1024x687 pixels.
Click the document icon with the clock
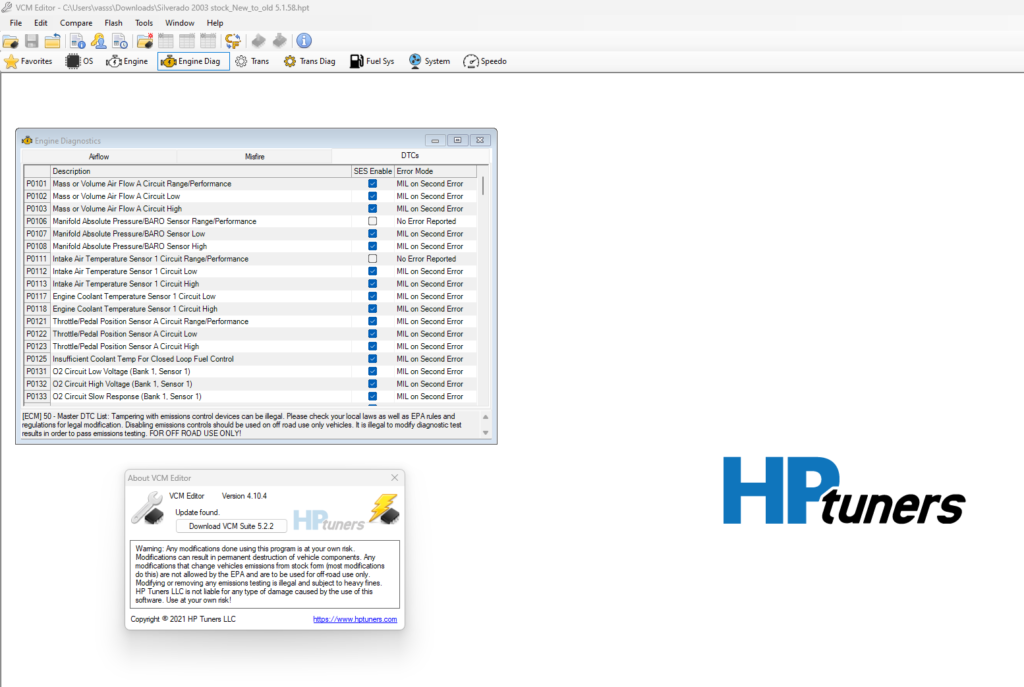tap(120, 41)
